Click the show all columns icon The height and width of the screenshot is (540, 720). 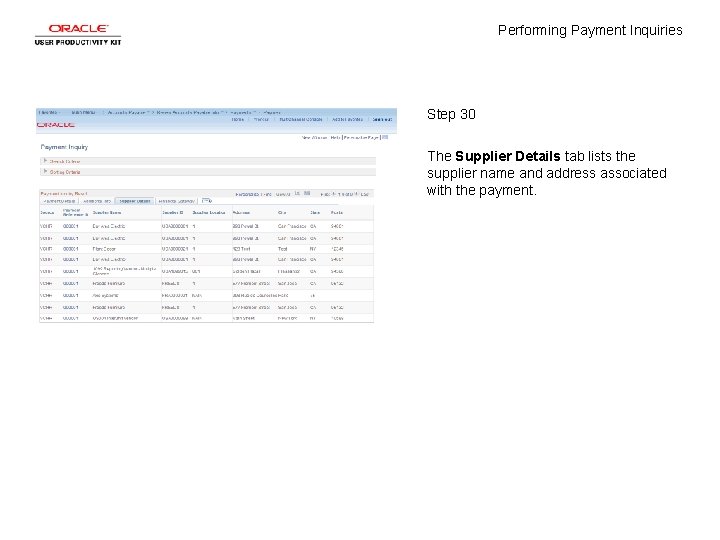click(x=206, y=201)
